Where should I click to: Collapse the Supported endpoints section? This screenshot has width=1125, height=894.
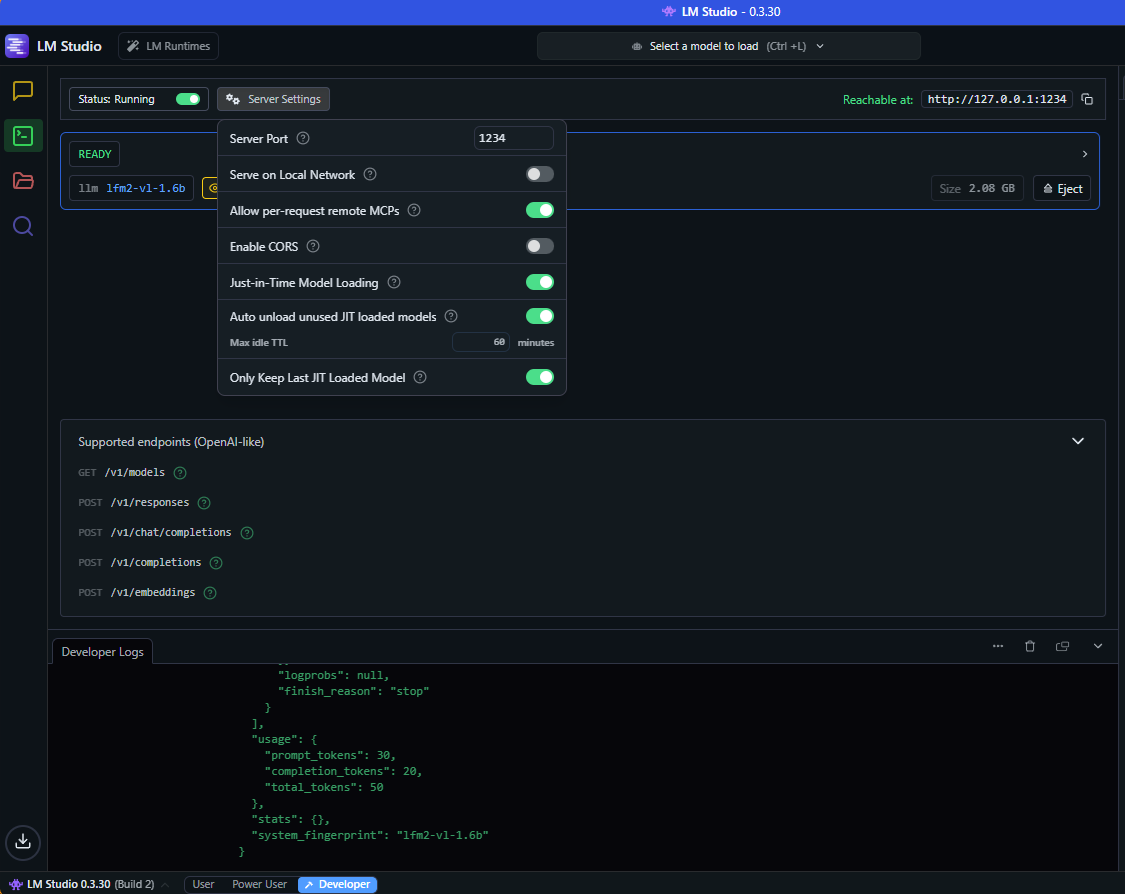[1078, 441]
